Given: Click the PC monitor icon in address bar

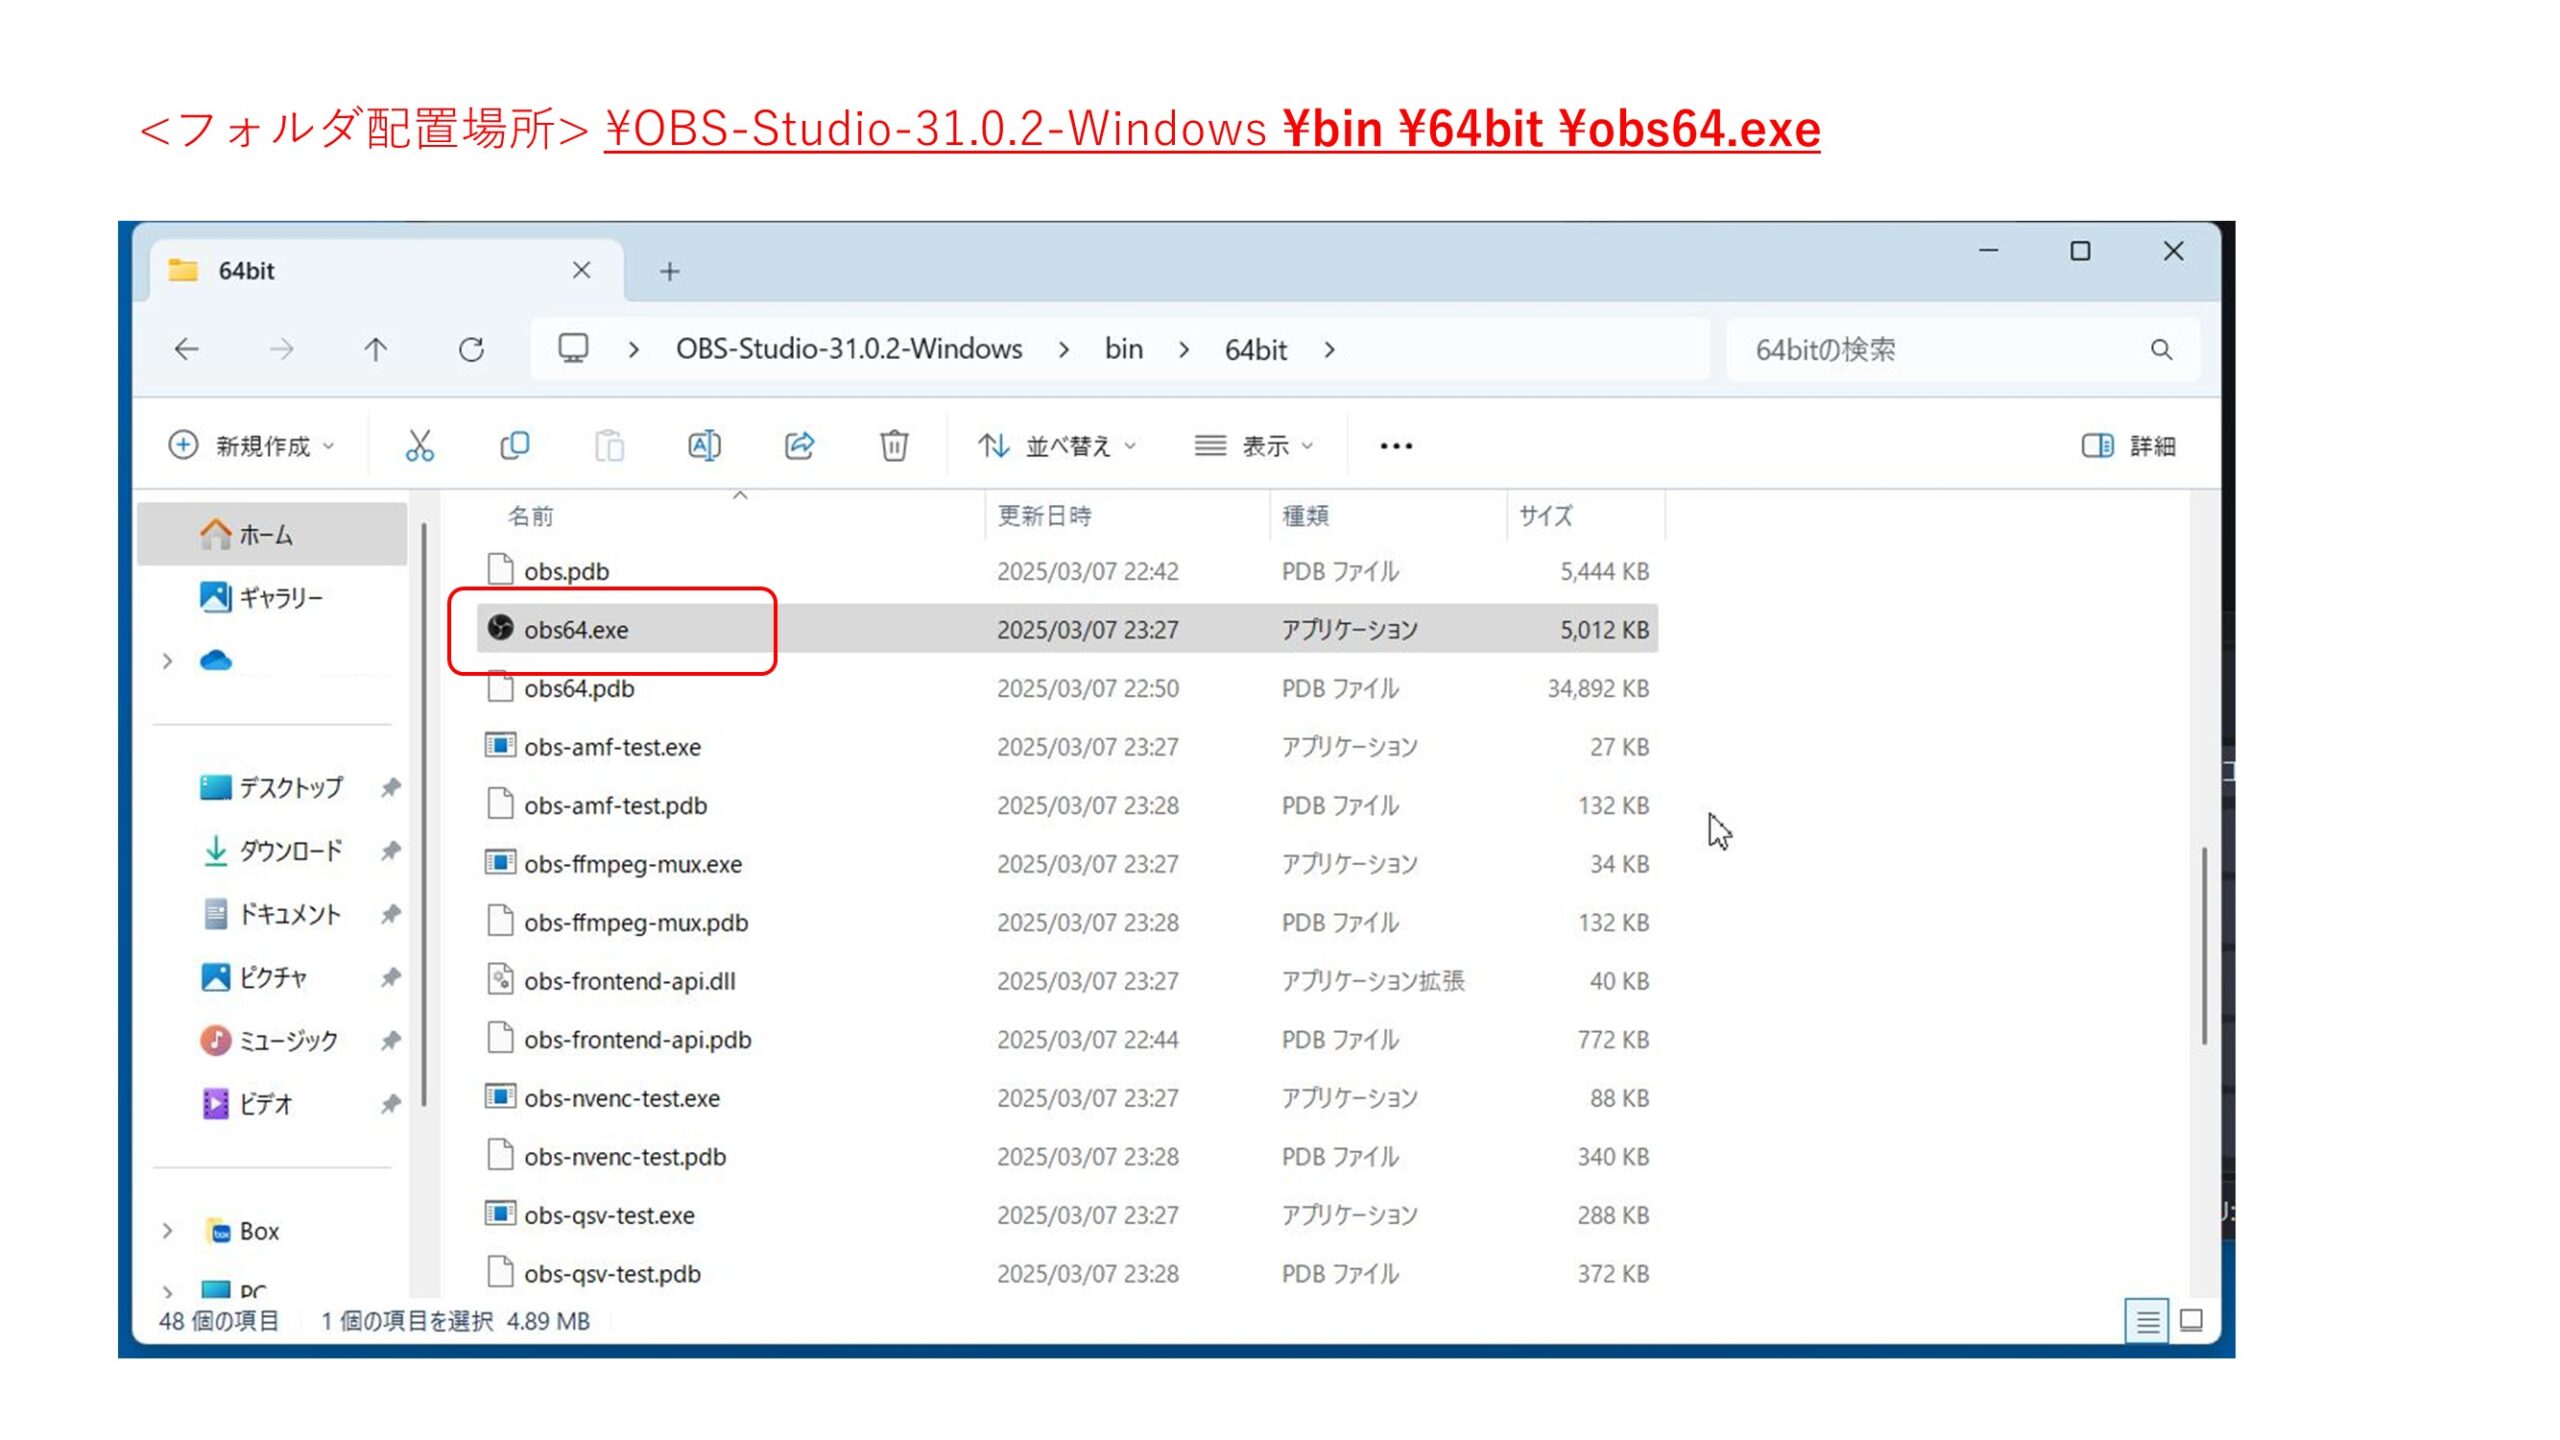Looking at the screenshot, I should click(x=573, y=348).
